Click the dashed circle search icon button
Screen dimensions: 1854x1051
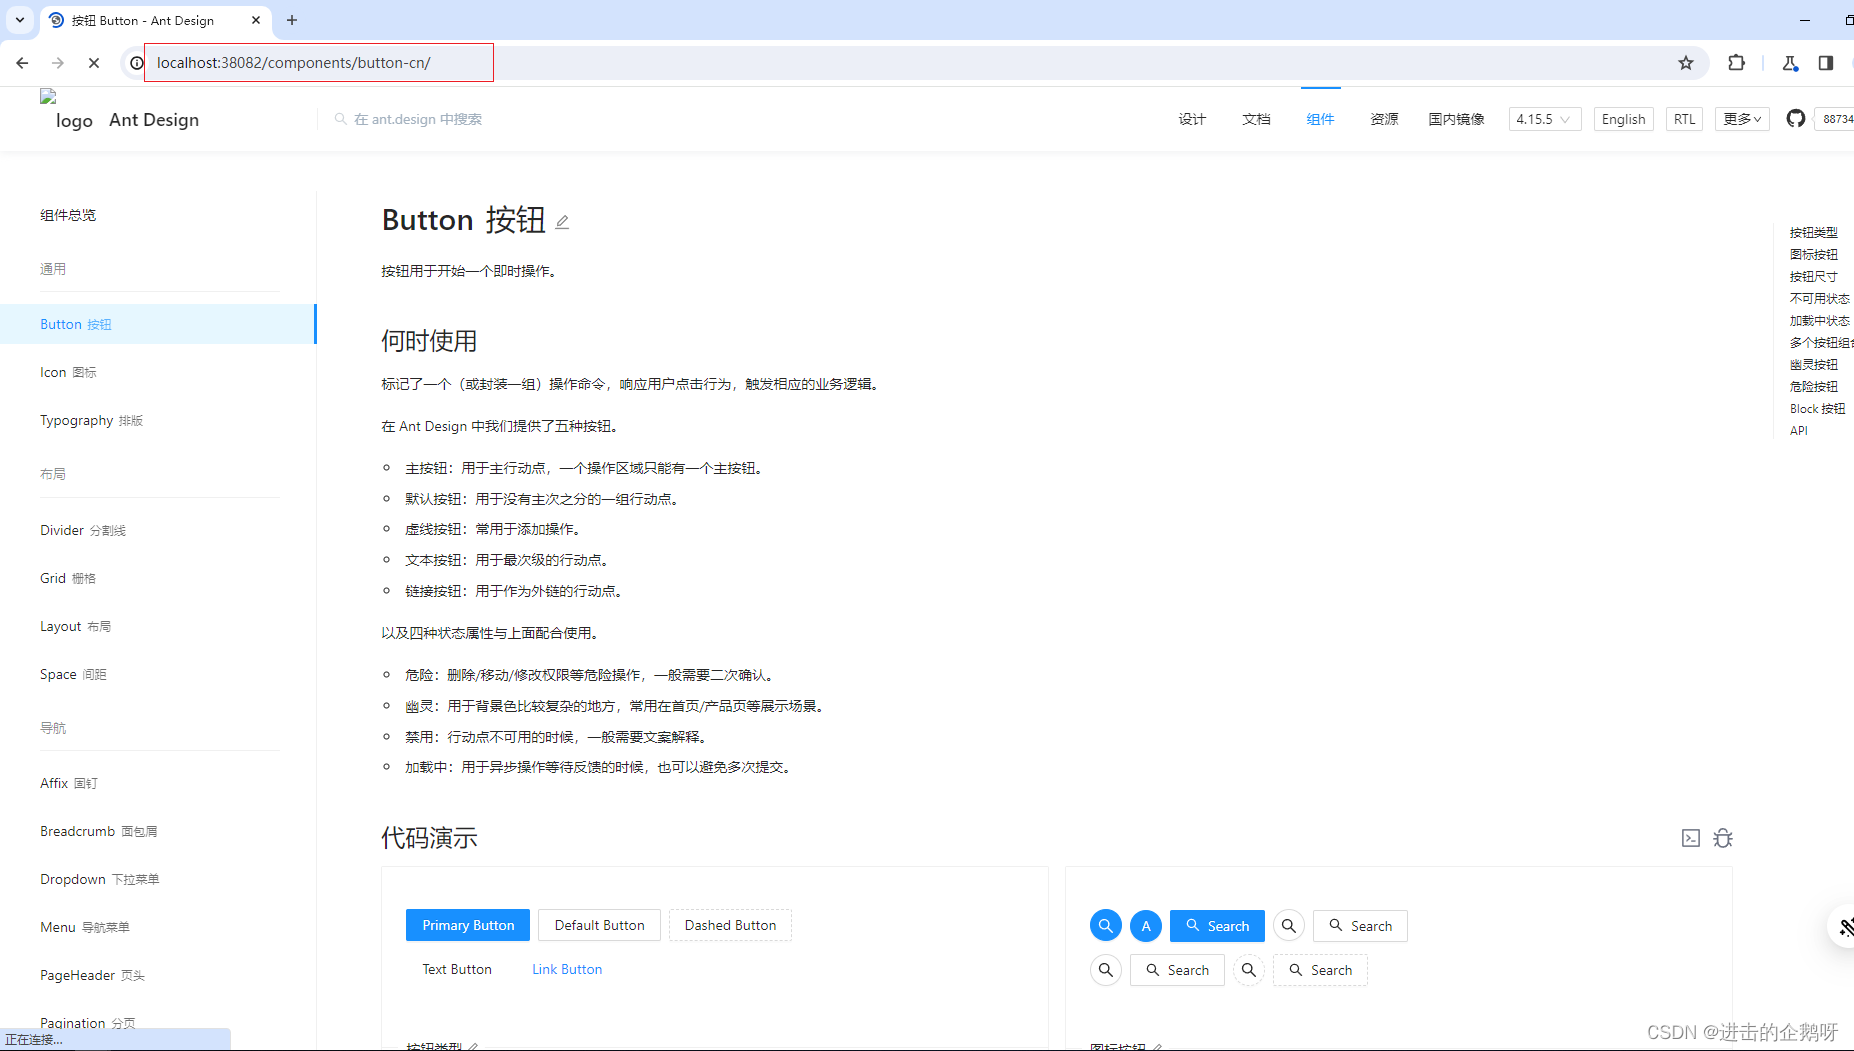click(x=1249, y=970)
